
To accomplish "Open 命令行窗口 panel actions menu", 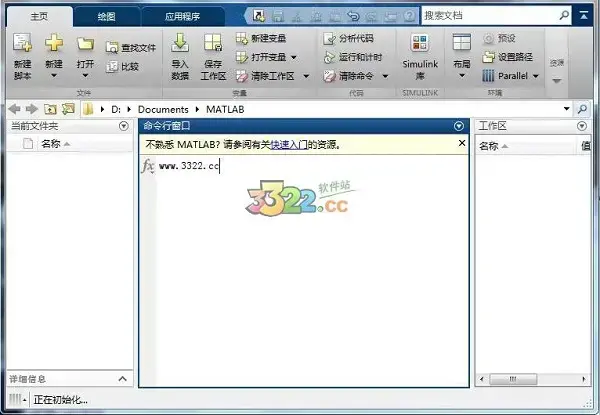I will pos(459,126).
